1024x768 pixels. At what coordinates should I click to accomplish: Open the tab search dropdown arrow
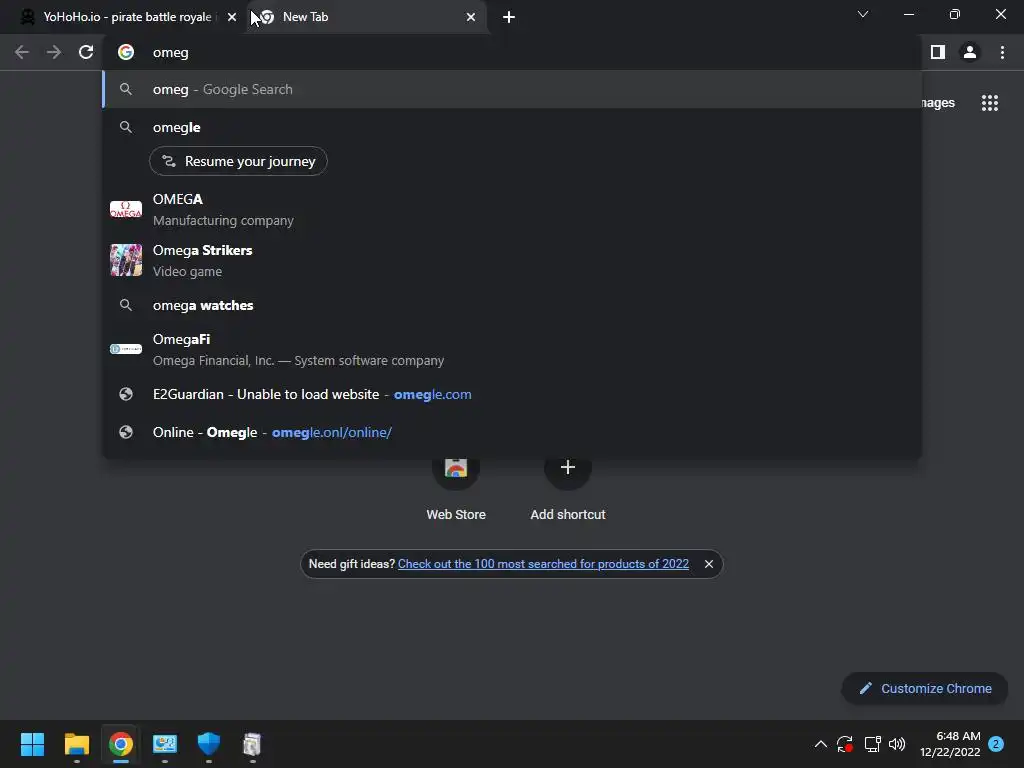coord(863,14)
